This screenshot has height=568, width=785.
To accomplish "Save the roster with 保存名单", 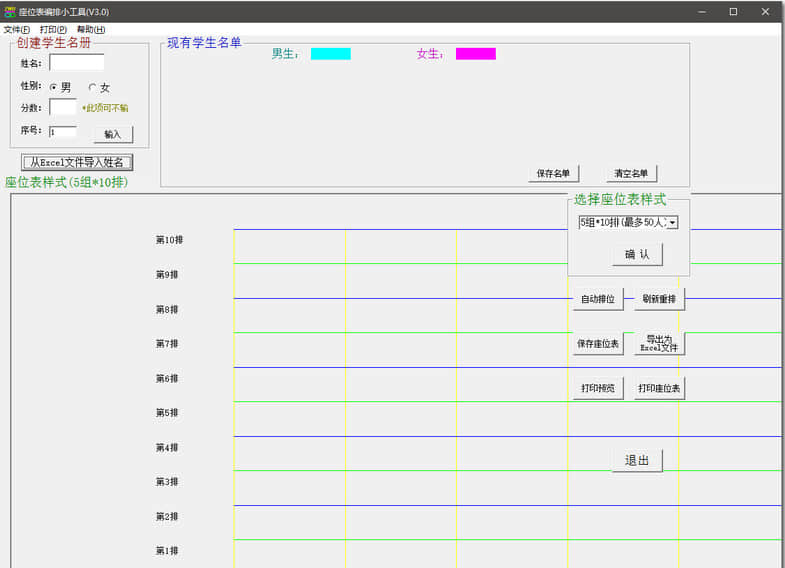I will (553, 173).
